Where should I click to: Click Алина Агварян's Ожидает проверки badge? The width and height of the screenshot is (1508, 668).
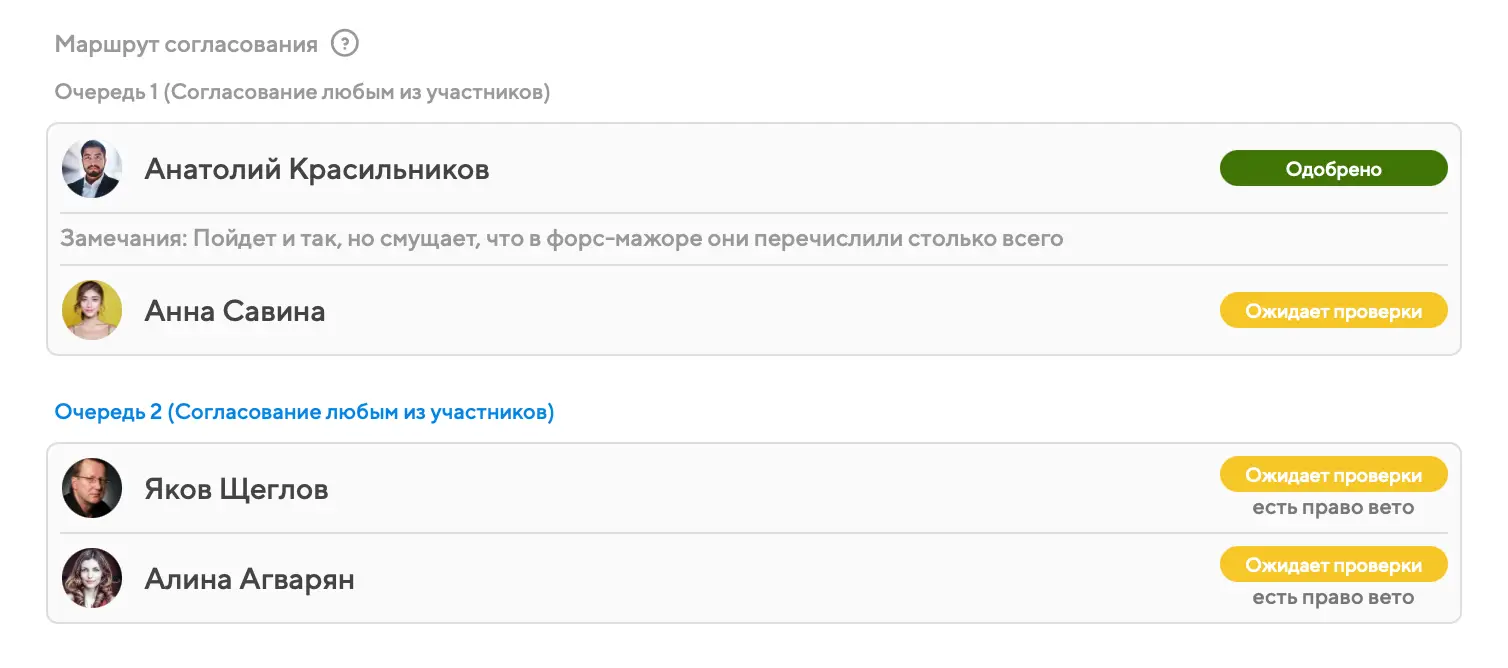[1333, 565]
